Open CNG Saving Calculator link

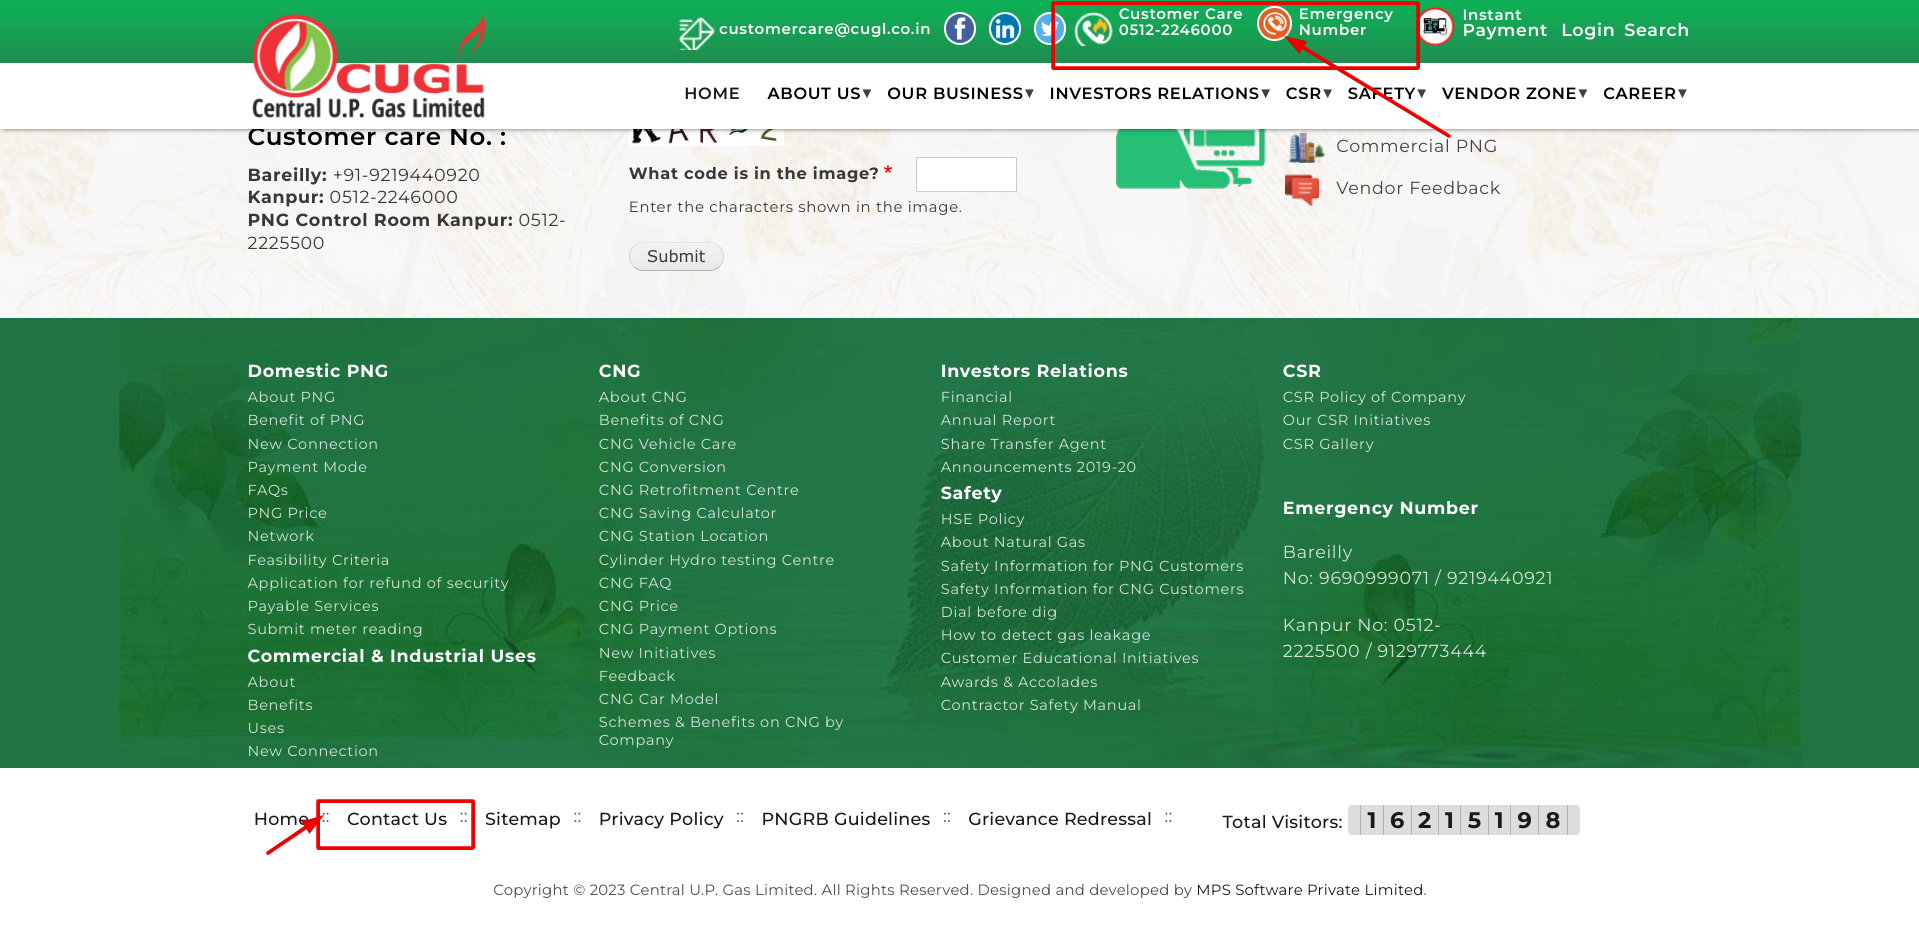687,513
